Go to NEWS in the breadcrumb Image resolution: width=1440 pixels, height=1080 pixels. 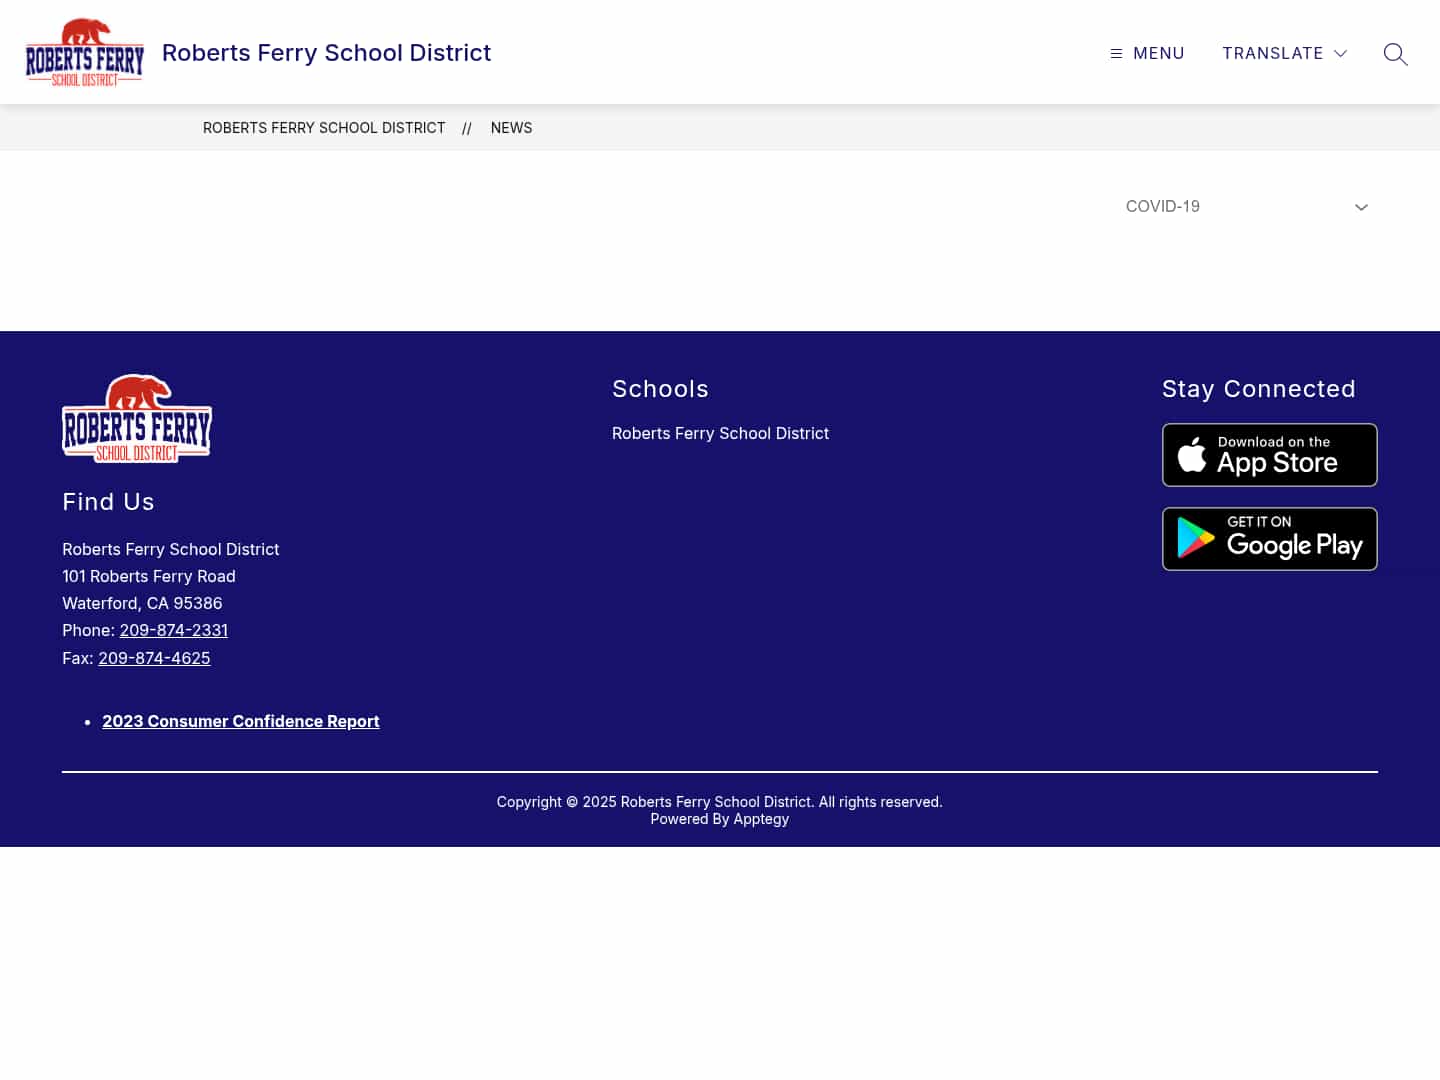pyautogui.click(x=511, y=128)
